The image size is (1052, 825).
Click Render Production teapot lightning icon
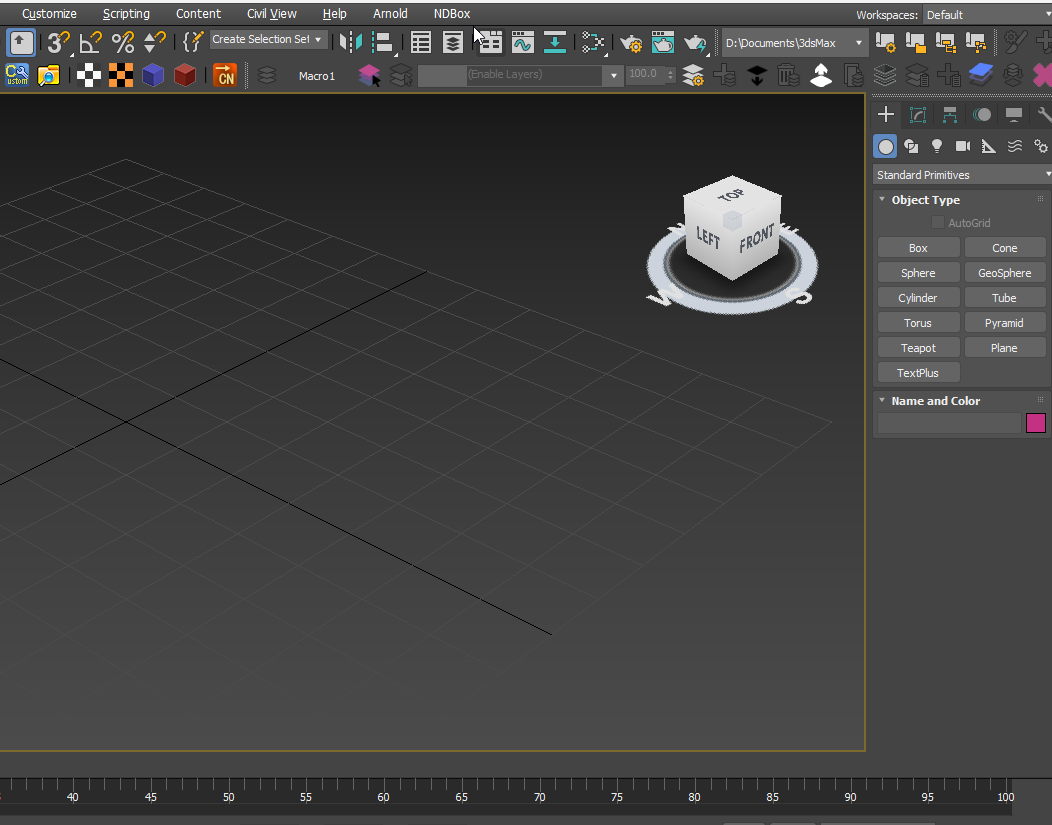point(695,43)
